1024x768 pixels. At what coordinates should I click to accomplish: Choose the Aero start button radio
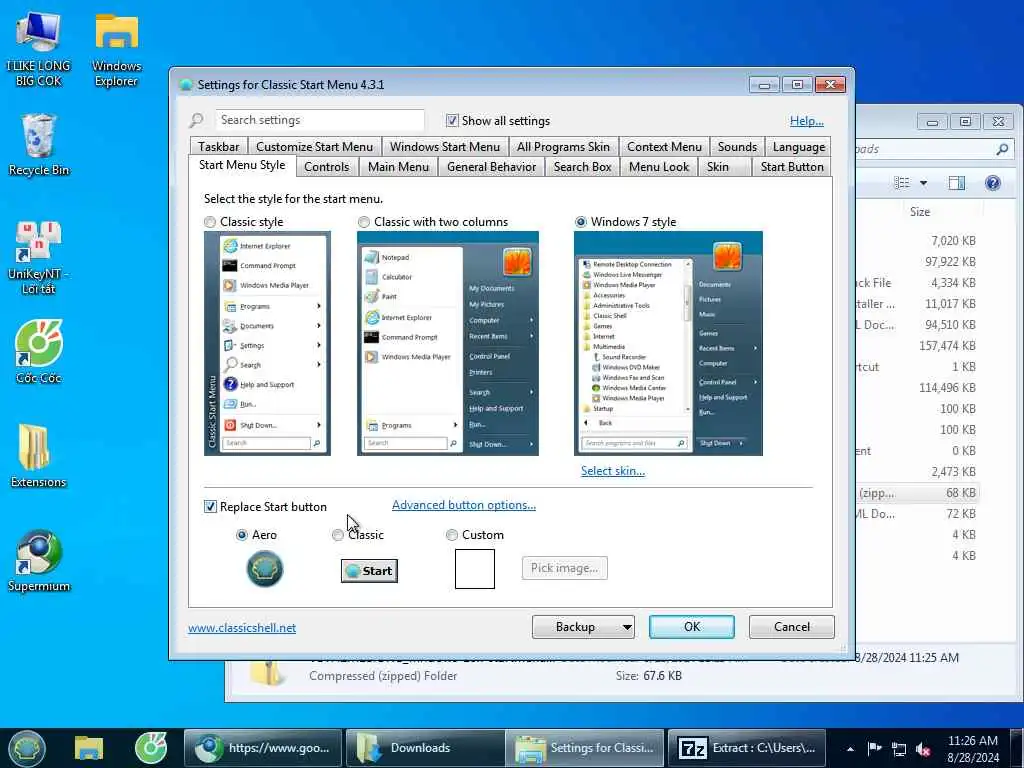(x=242, y=535)
